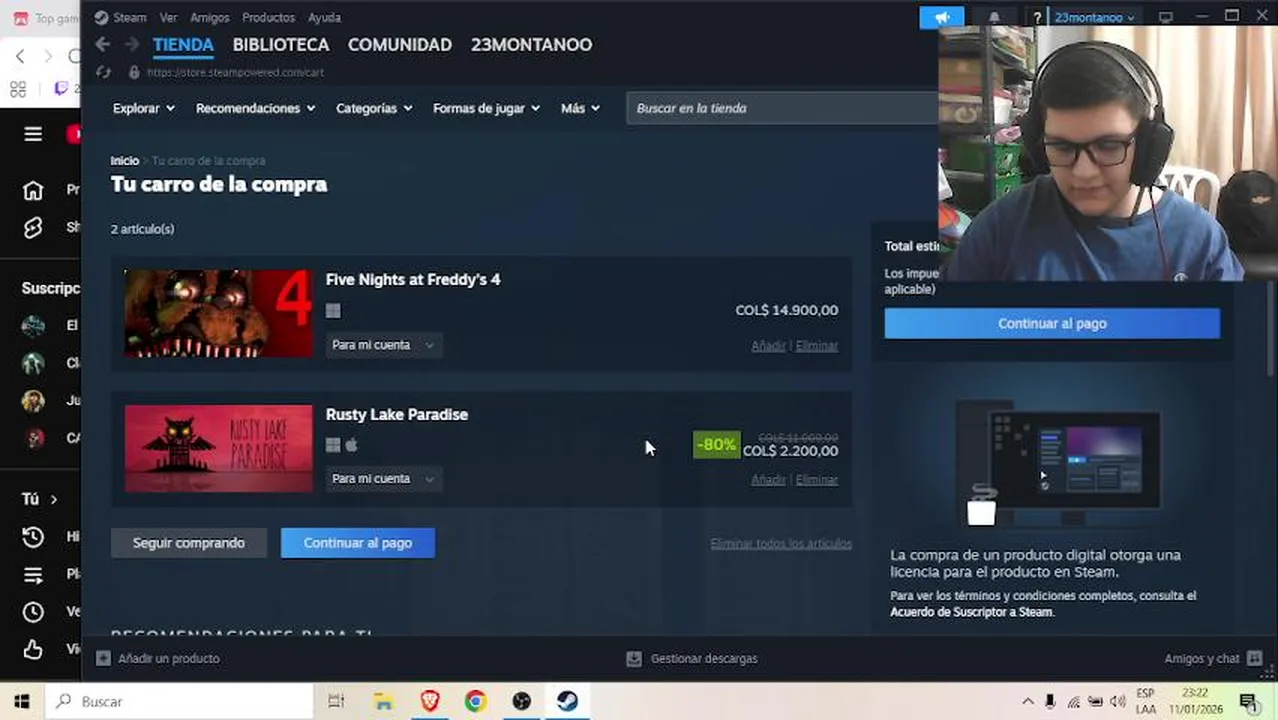Open OBS Studio from the taskbar
Screen dimensions: 1278x720
click(x=521, y=701)
